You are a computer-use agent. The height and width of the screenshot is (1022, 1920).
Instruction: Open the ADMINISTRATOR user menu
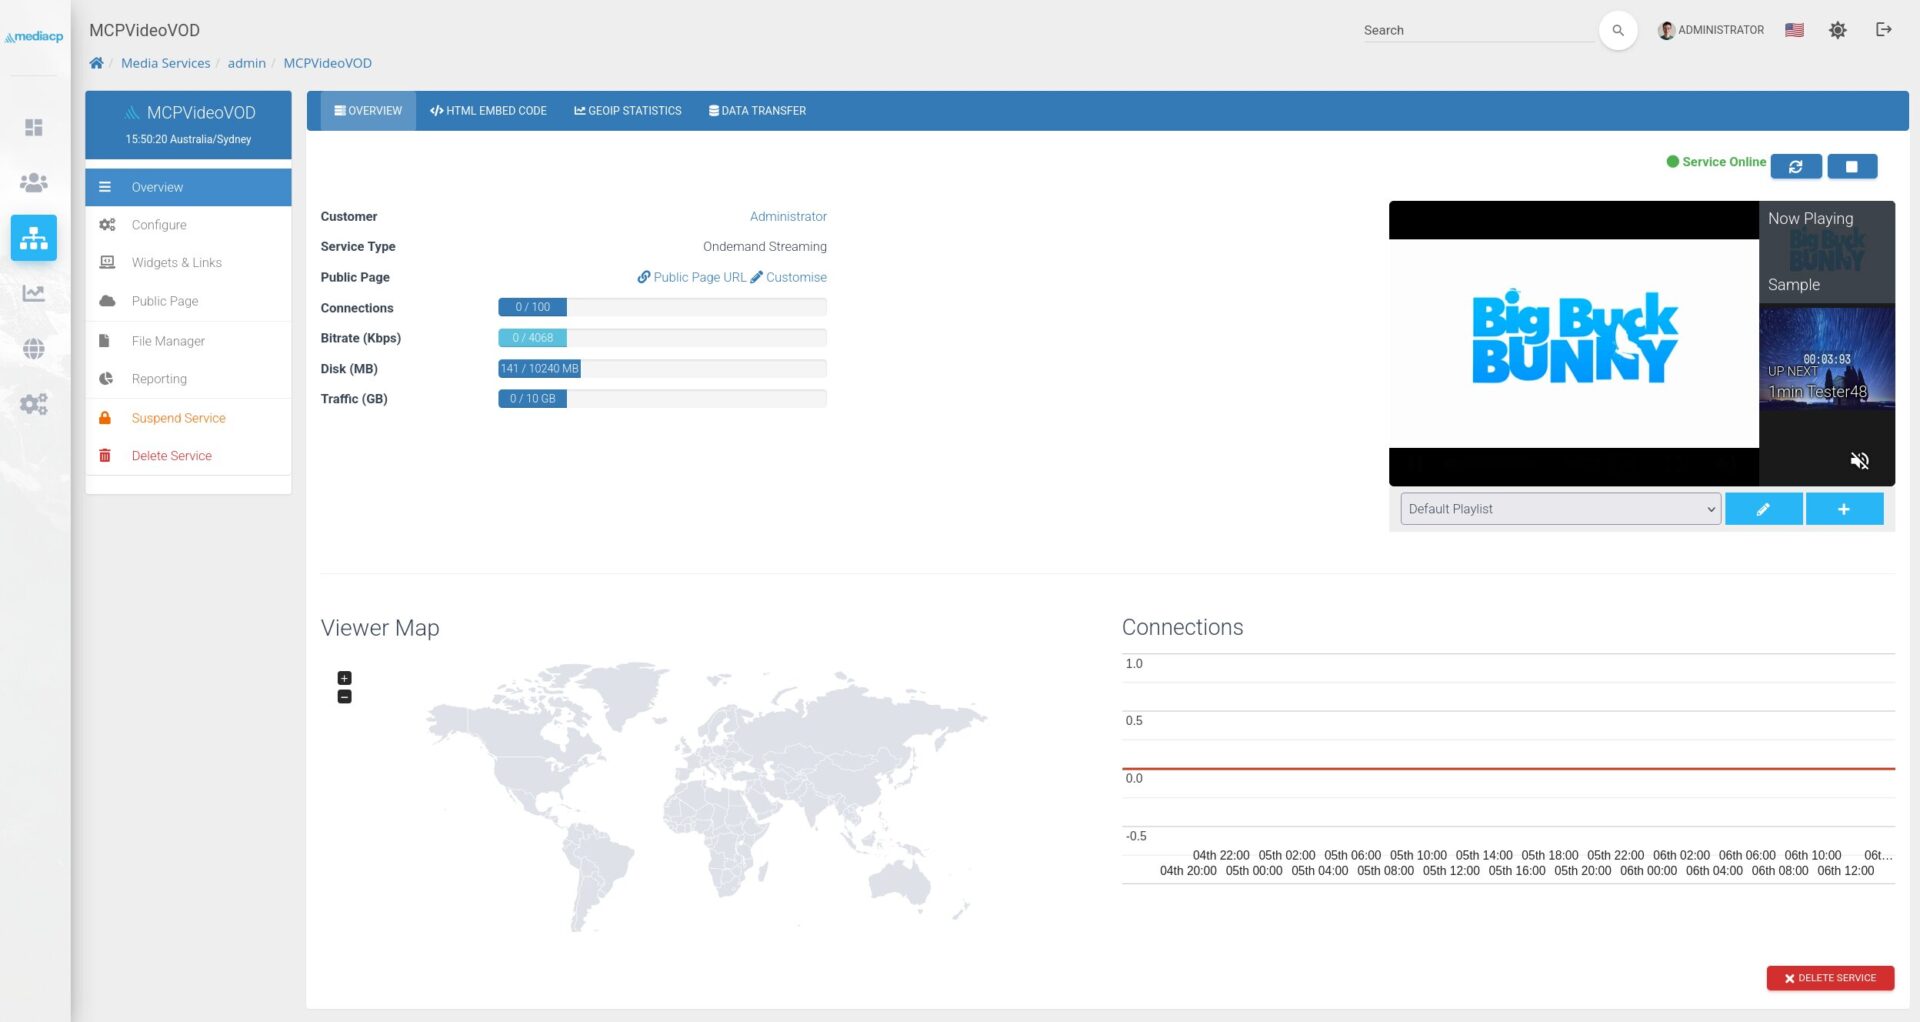pos(1711,30)
